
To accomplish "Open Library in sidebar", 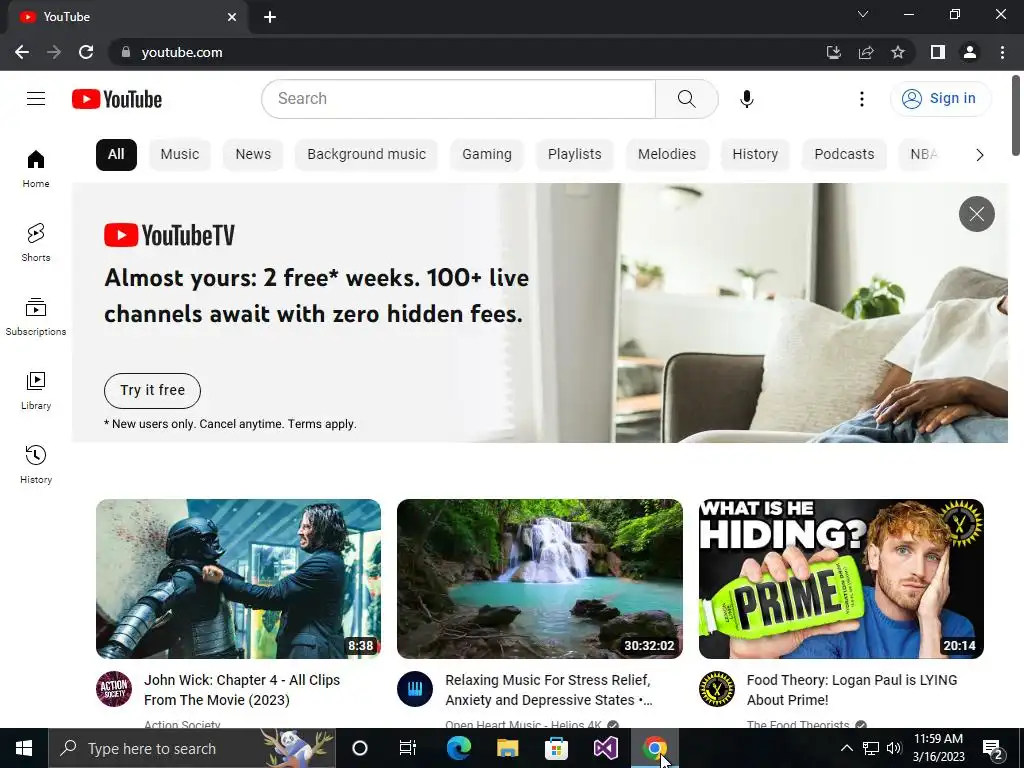I will pyautogui.click(x=36, y=391).
